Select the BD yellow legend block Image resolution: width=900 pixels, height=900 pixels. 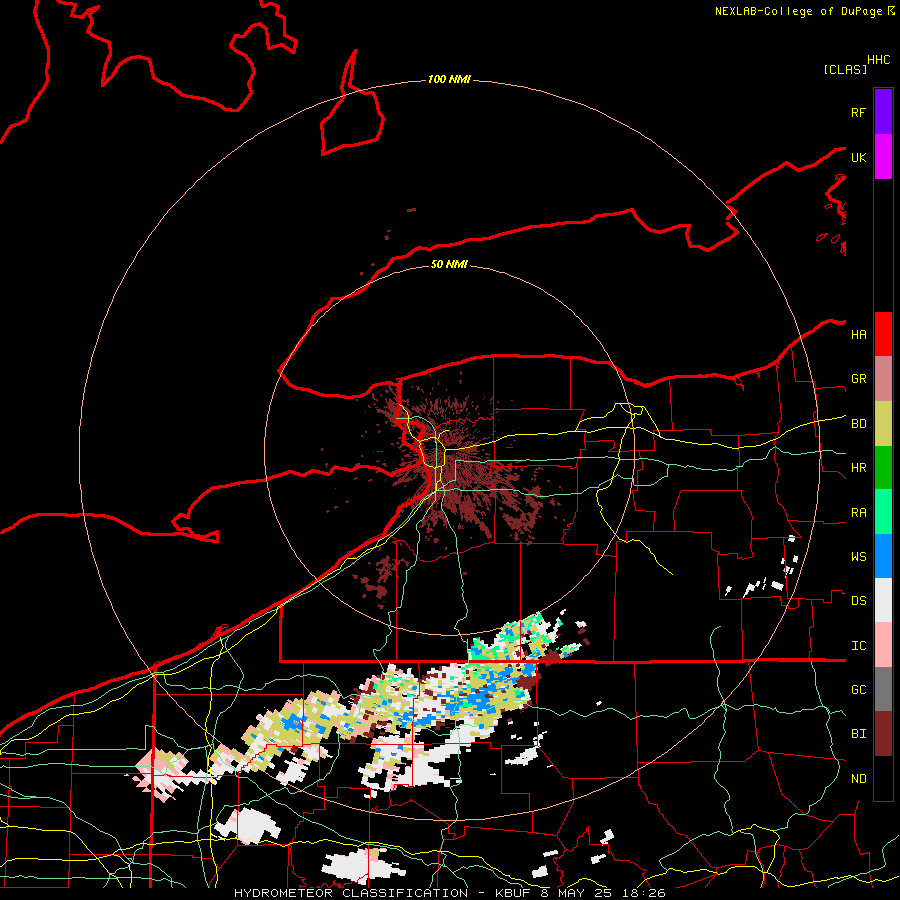(x=883, y=424)
